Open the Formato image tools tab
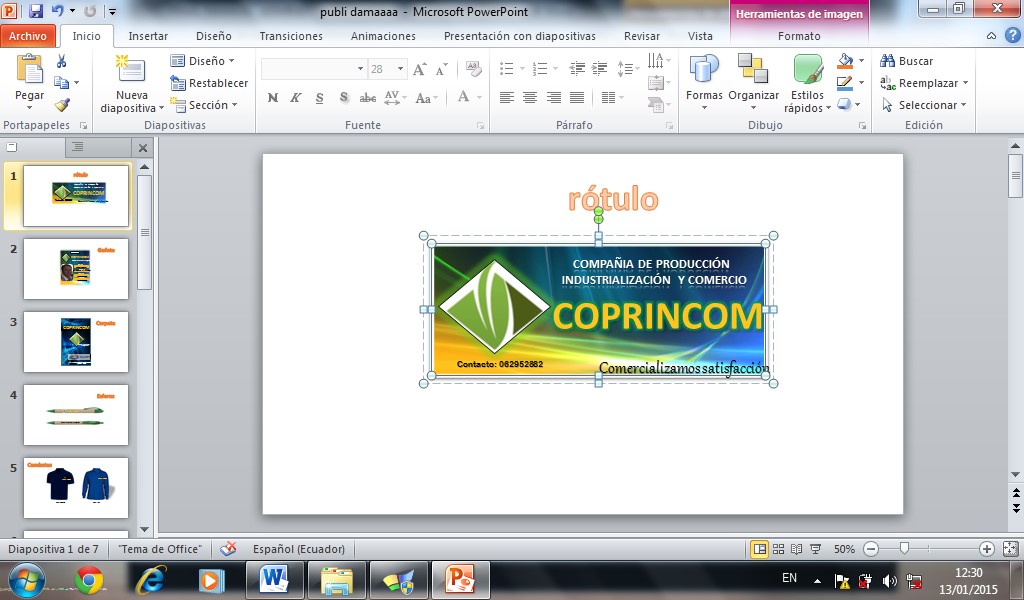The width and height of the screenshot is (1024, 600). pos(799,36)
